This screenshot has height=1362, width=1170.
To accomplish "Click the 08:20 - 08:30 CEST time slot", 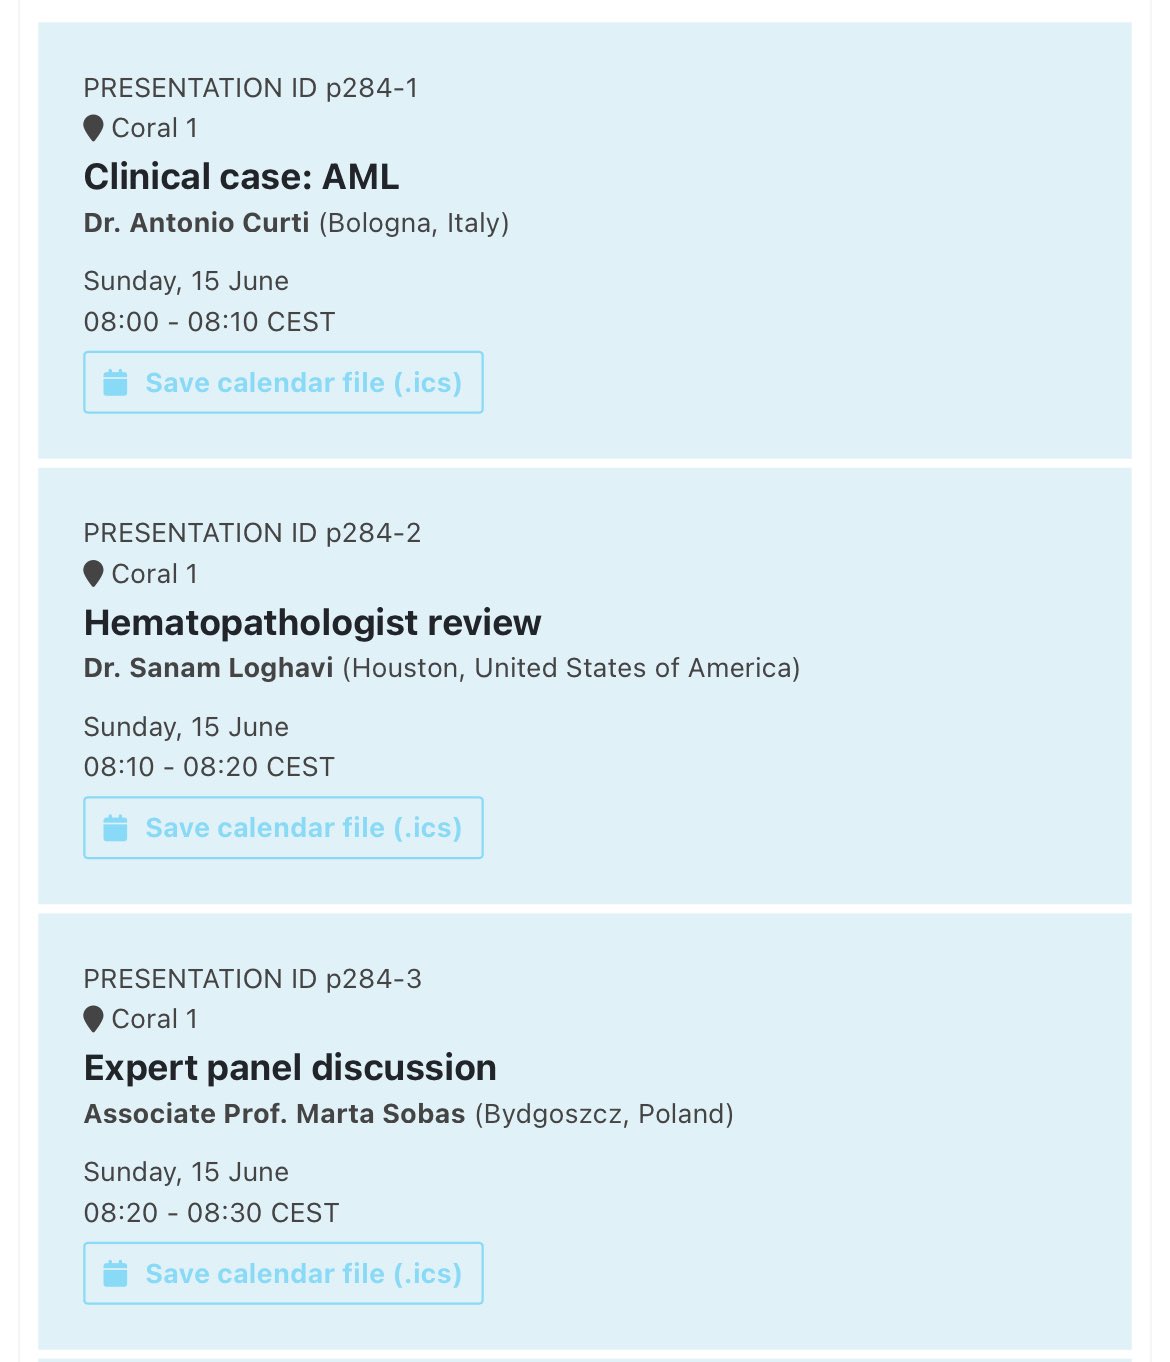I will (212, 1213).
